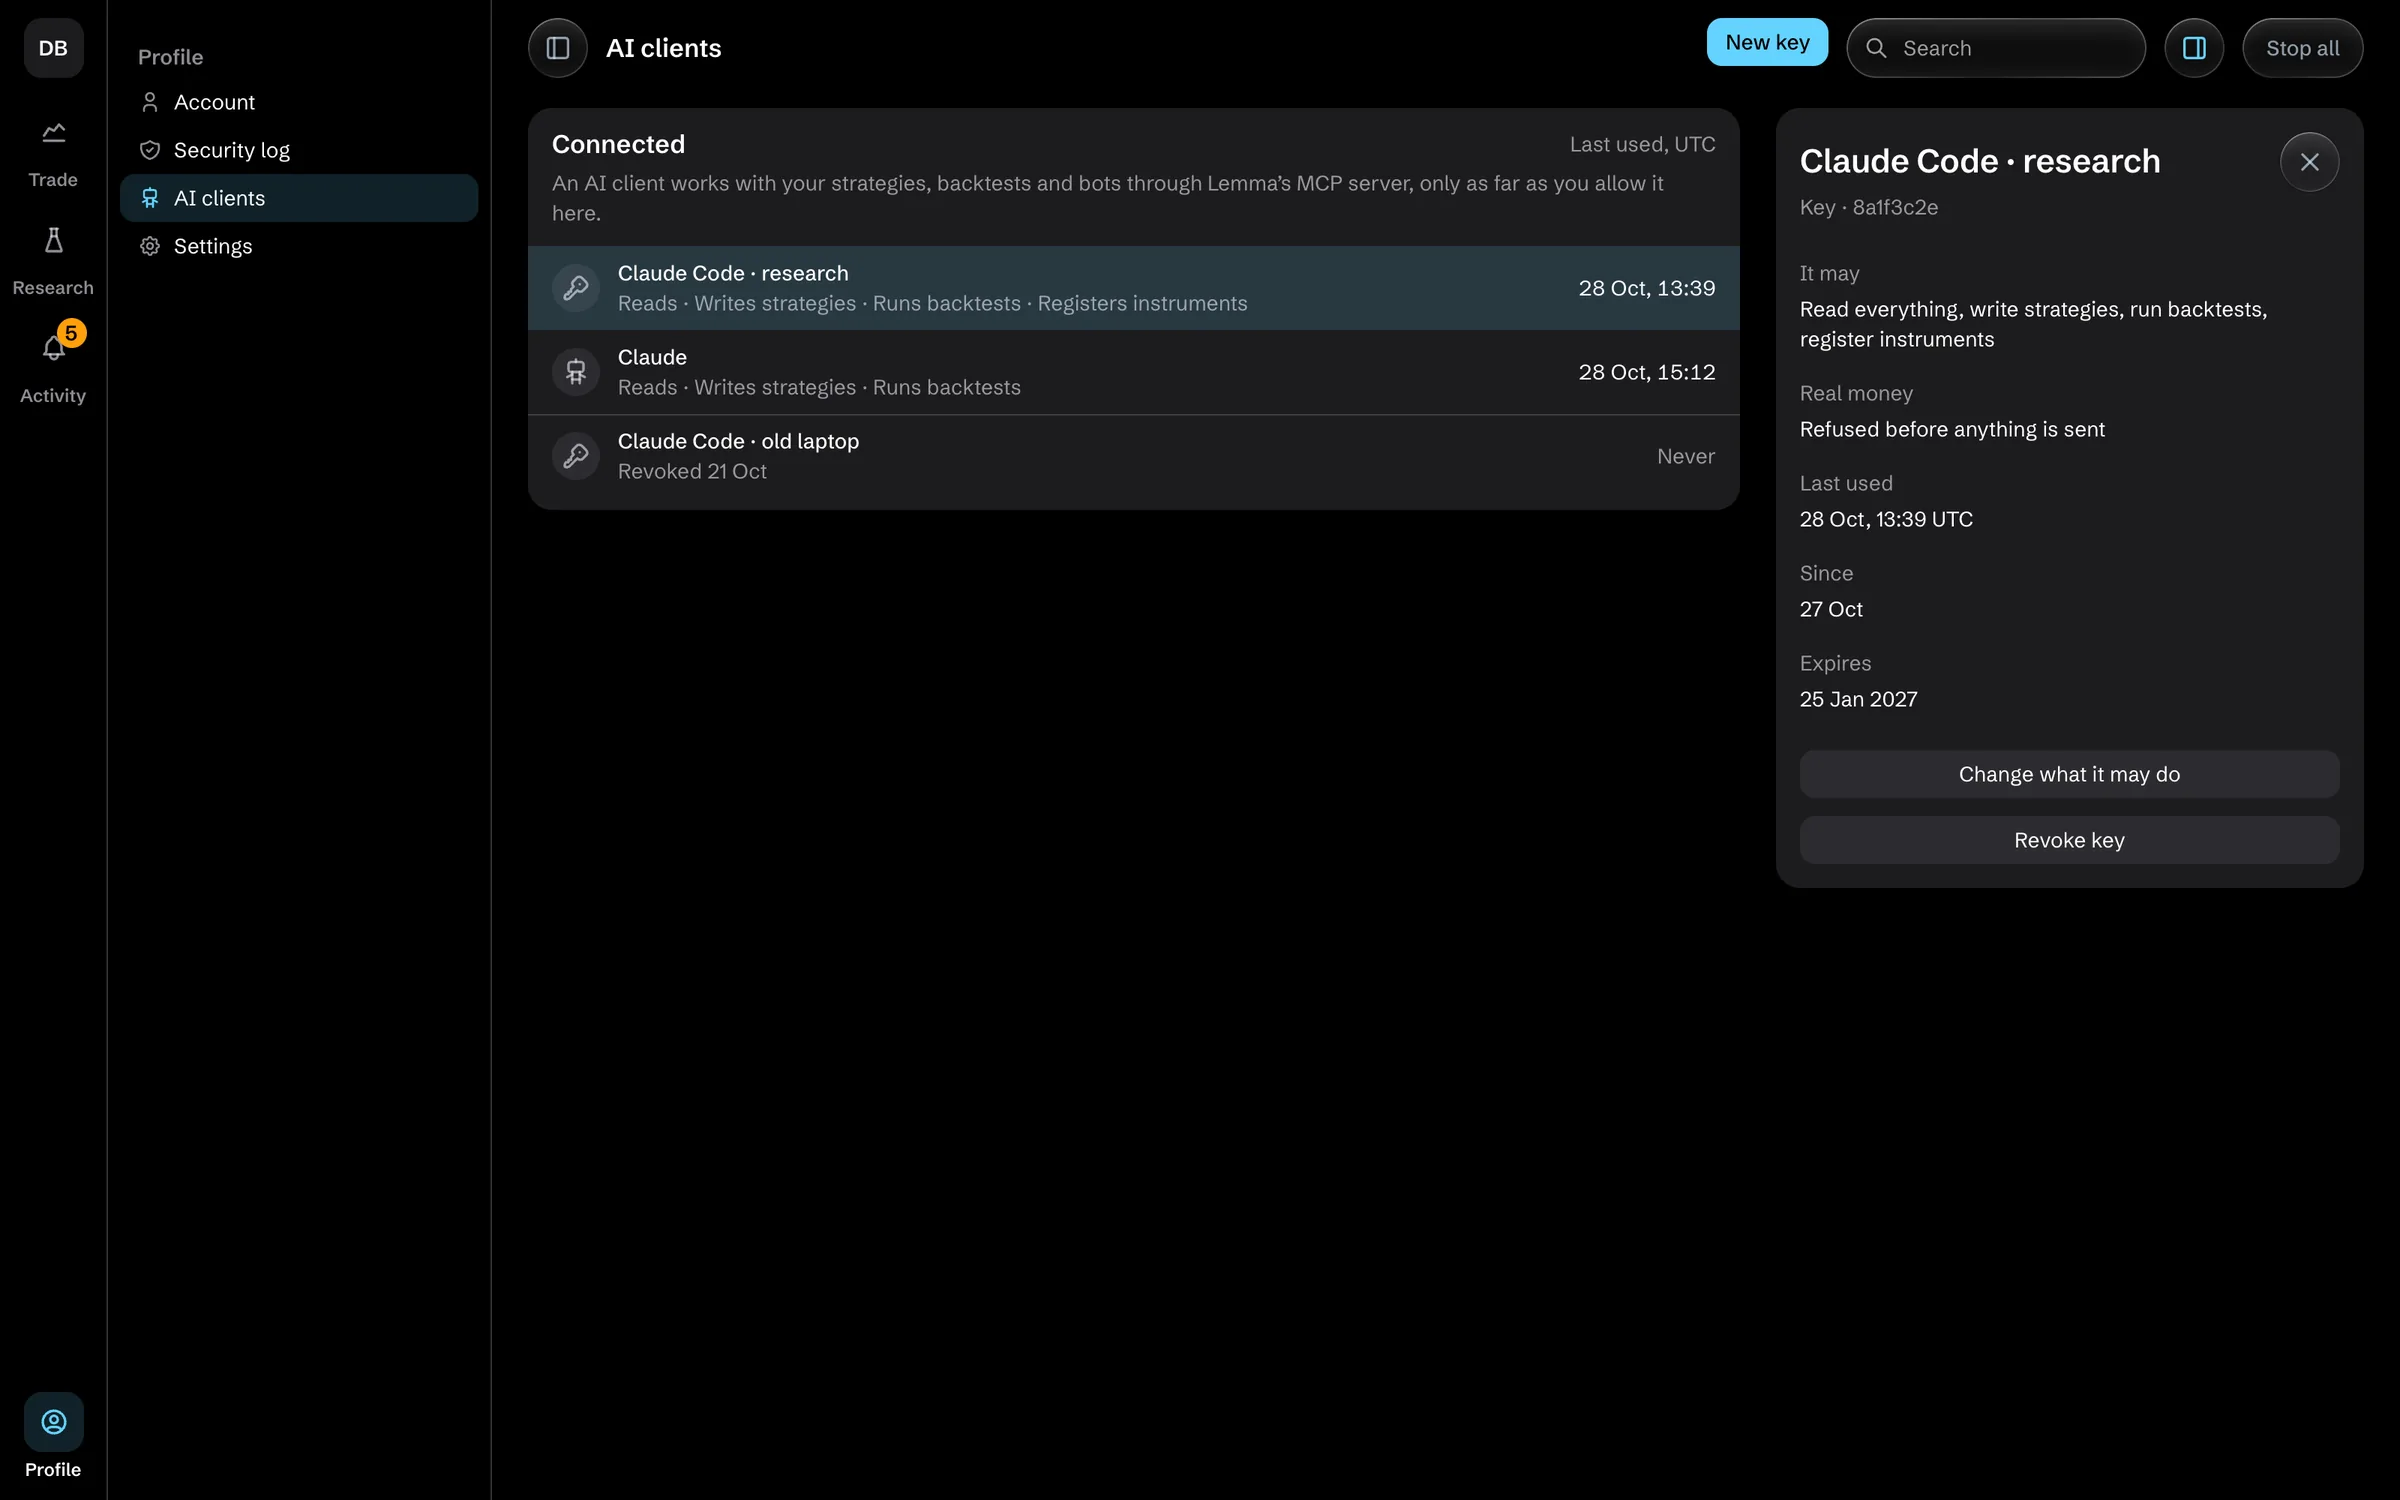This screenshot has width=2400, height=1500.
Task: Click the 28 Oct, 15:12 timestamp
Action: pyautogui.click(x=1646, y=372)
